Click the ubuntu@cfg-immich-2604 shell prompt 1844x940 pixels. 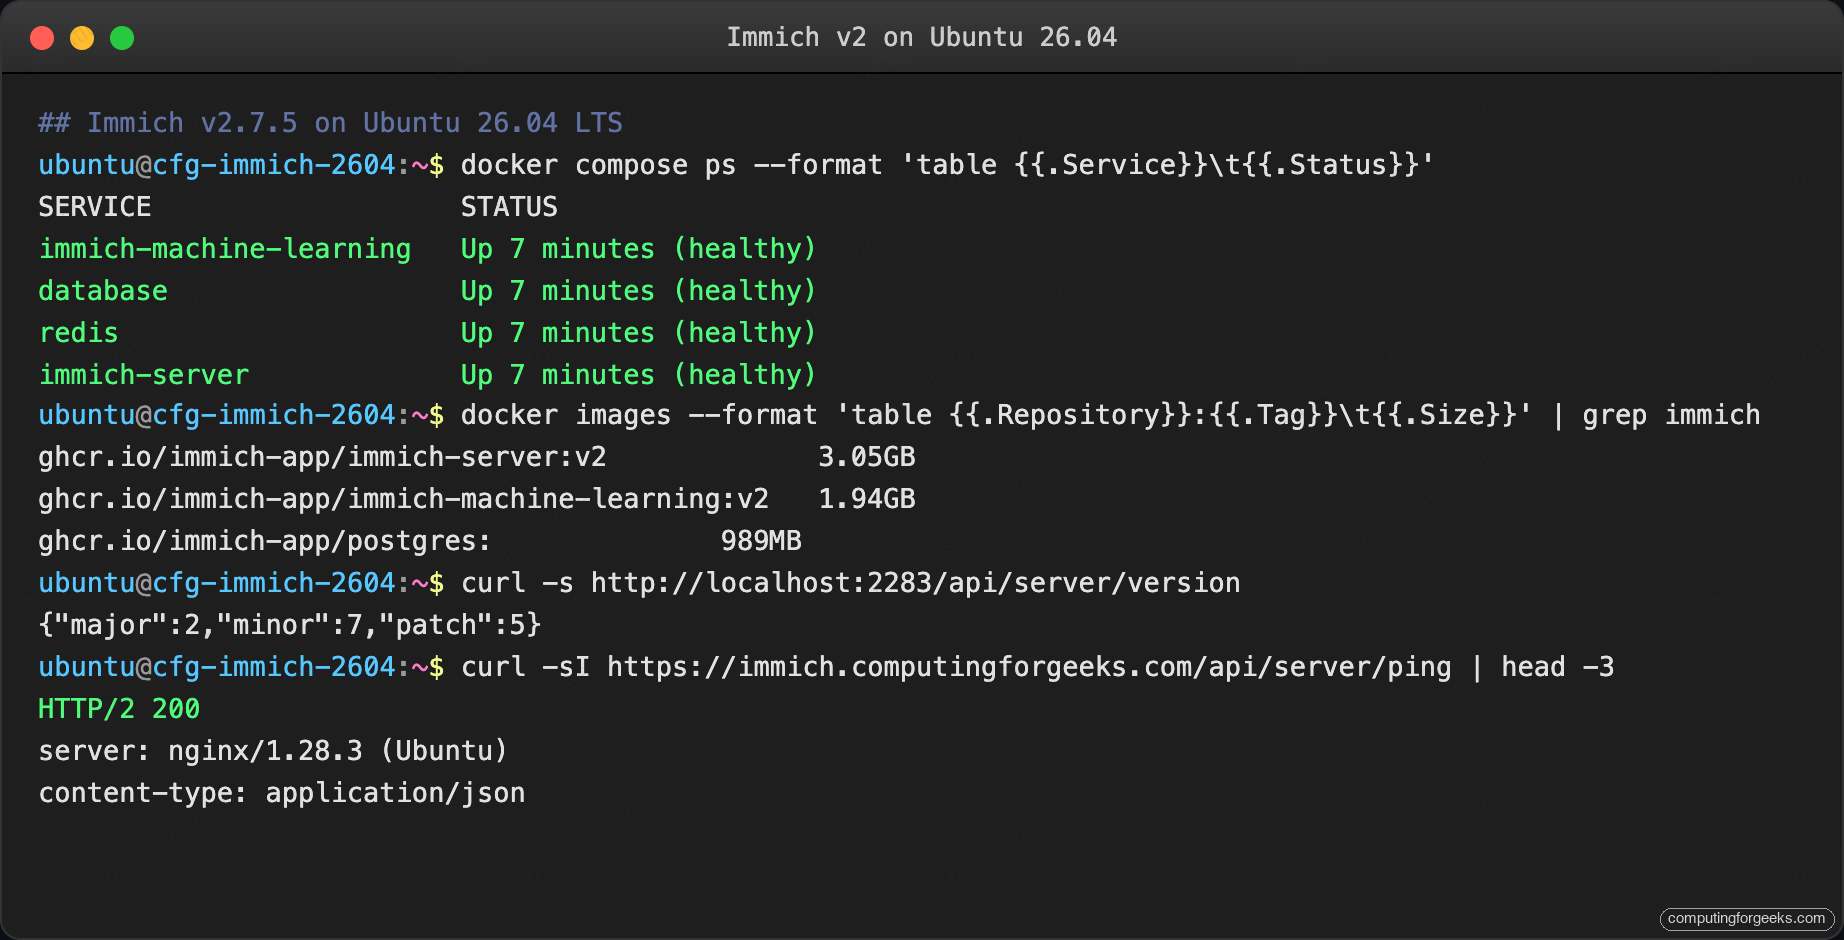tap(216, 164)
